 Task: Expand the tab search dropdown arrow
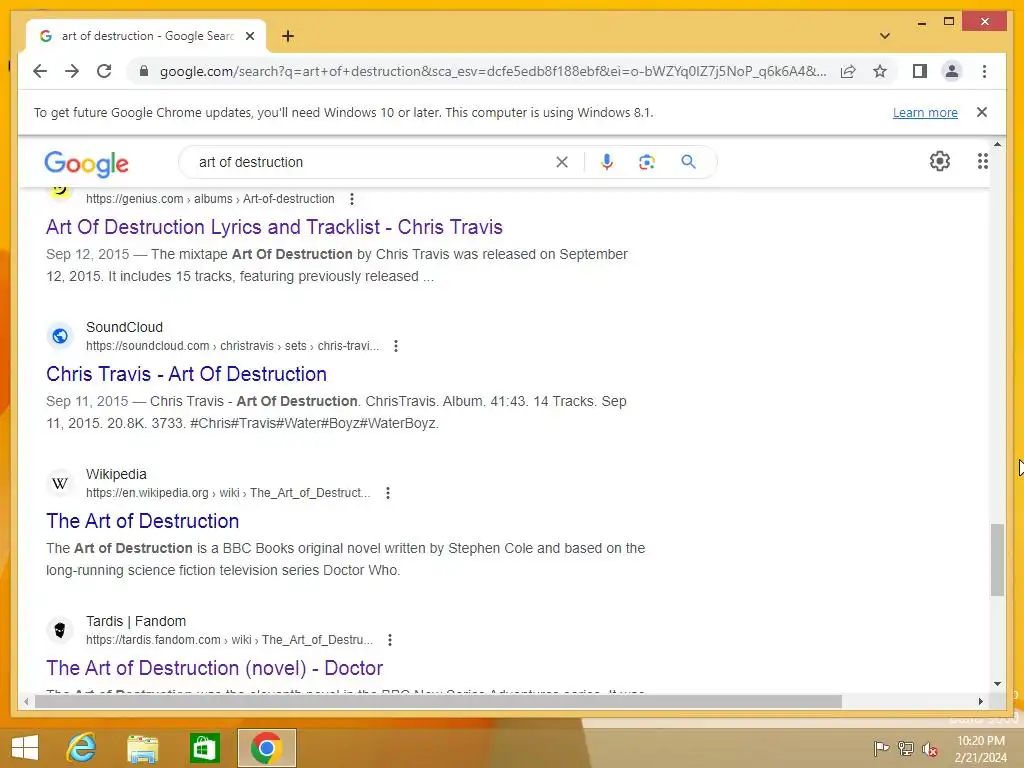click(x=885, y=36)
